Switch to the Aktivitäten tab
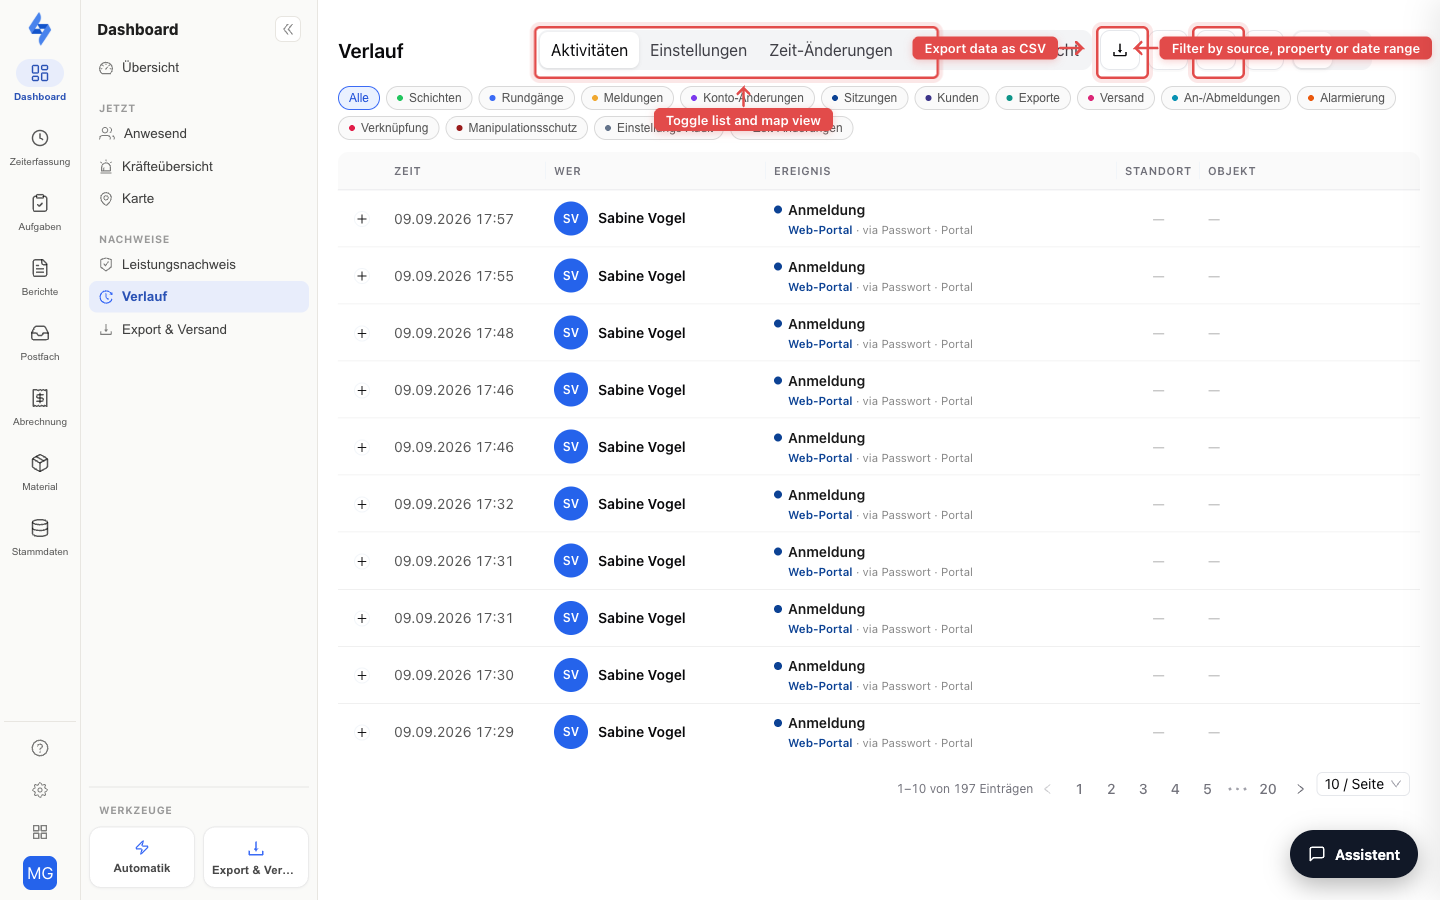 click(x=589, y=50)
